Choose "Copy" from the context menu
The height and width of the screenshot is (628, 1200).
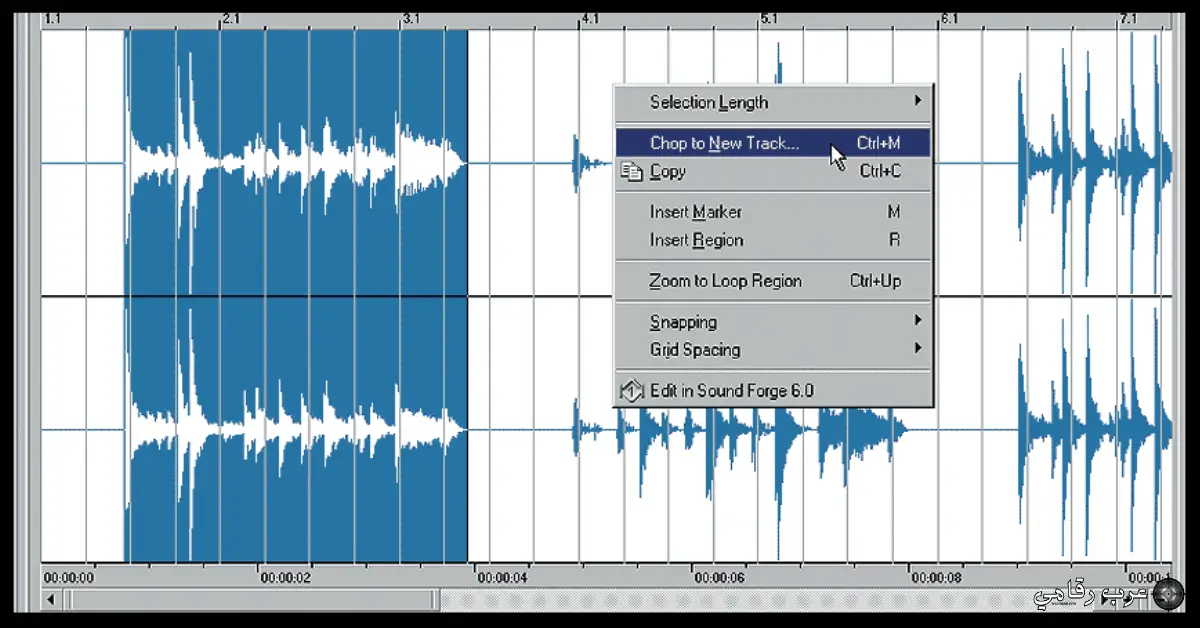670,171
